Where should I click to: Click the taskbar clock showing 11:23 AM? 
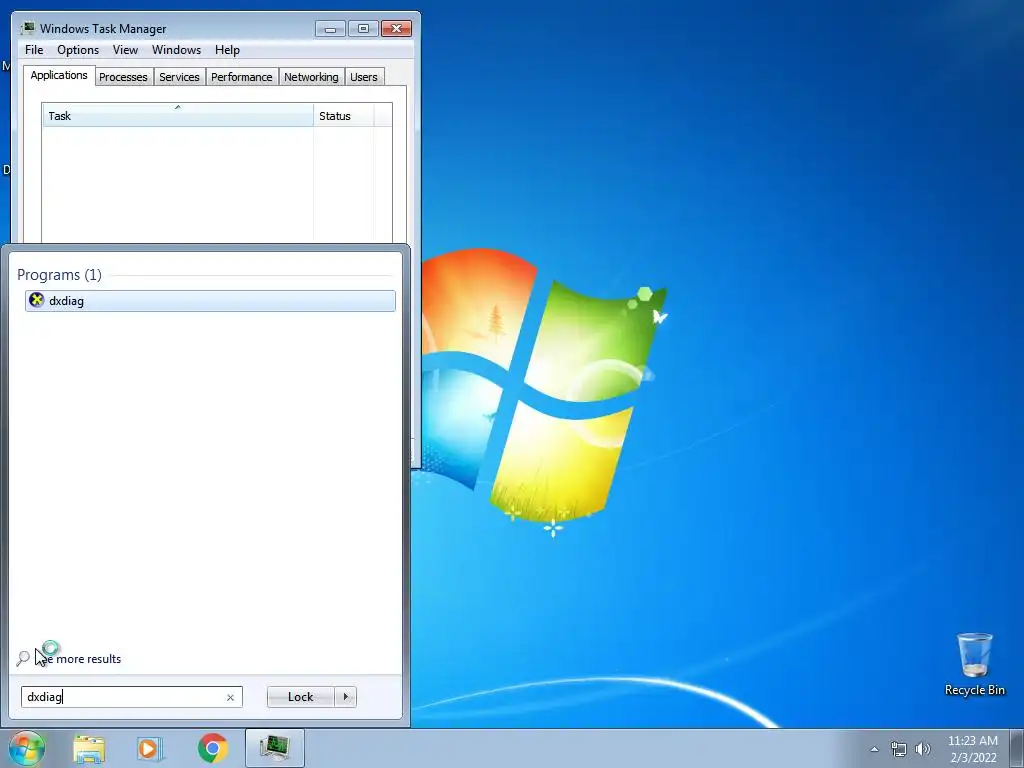tap(972, 749)
